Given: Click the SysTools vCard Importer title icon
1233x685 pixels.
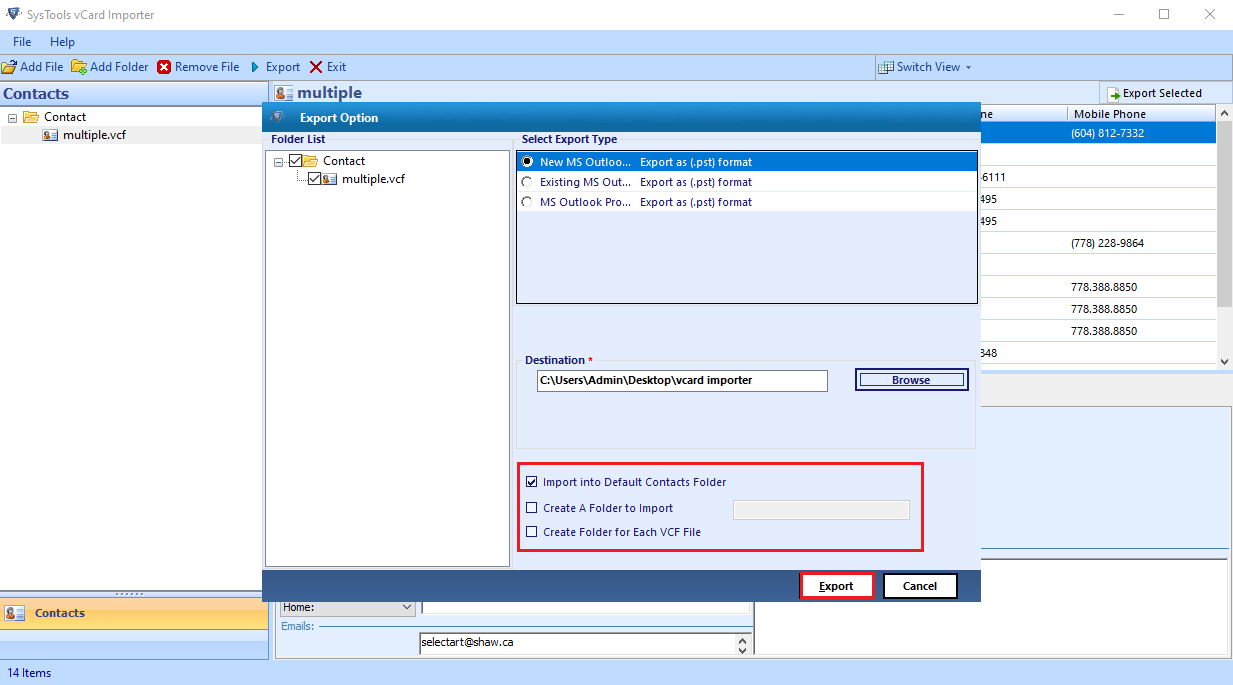Looking at the screenshot, I should [12, 15].
